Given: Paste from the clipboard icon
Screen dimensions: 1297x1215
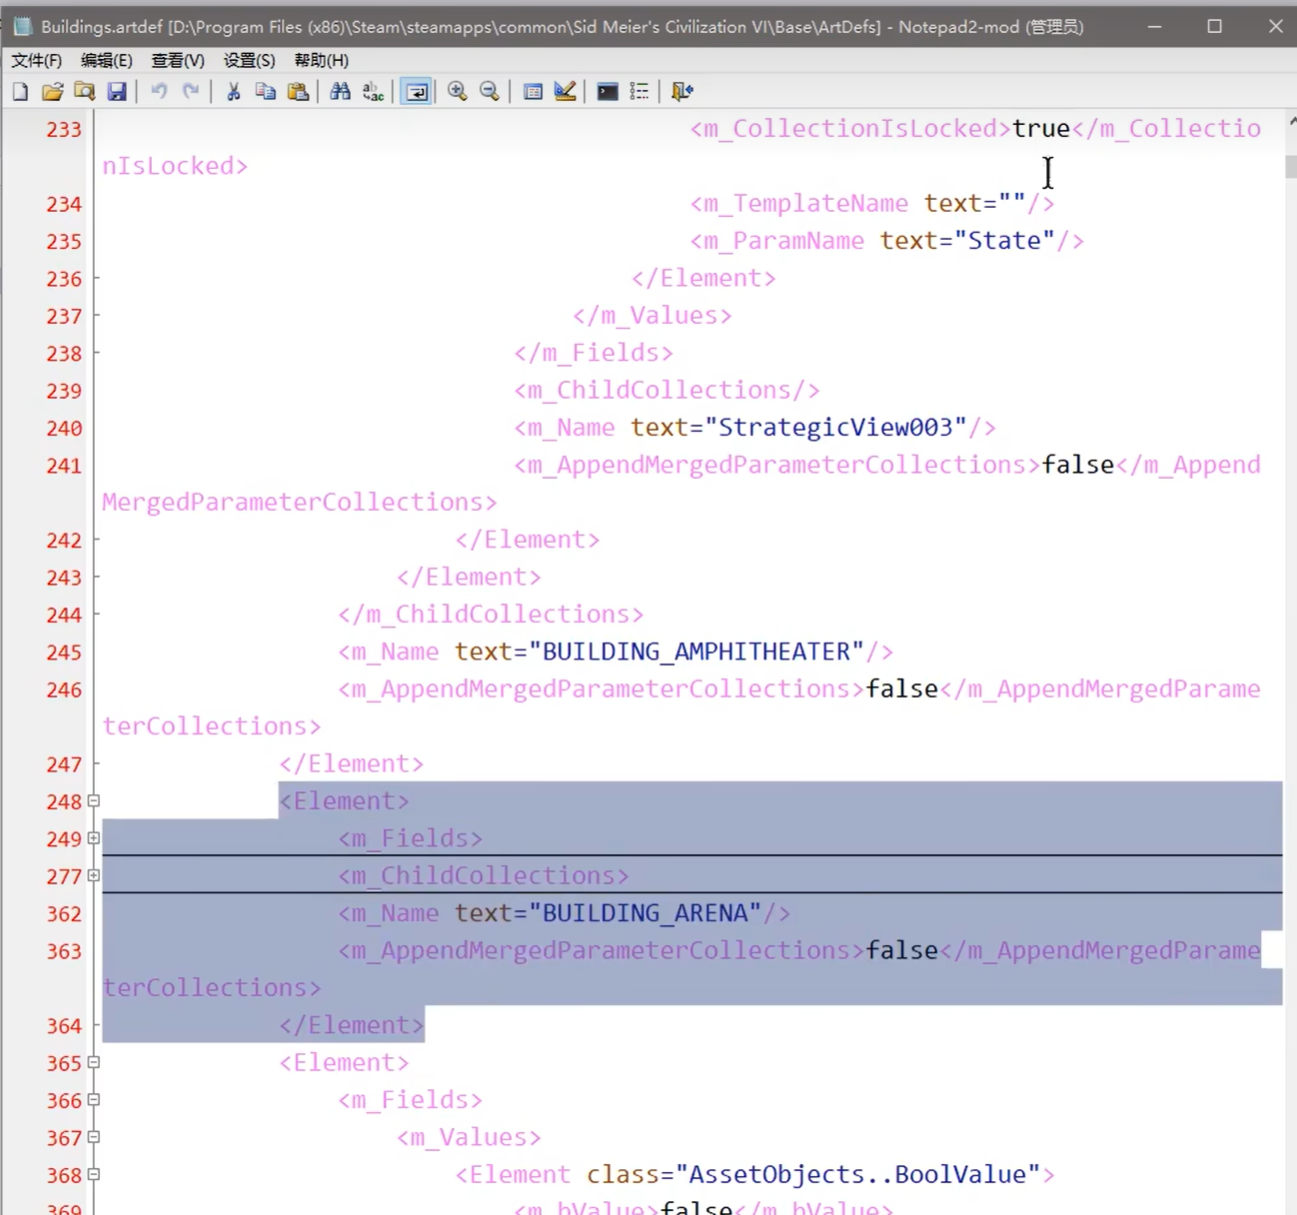Looking at the screenshot, I should click(298, 92).
